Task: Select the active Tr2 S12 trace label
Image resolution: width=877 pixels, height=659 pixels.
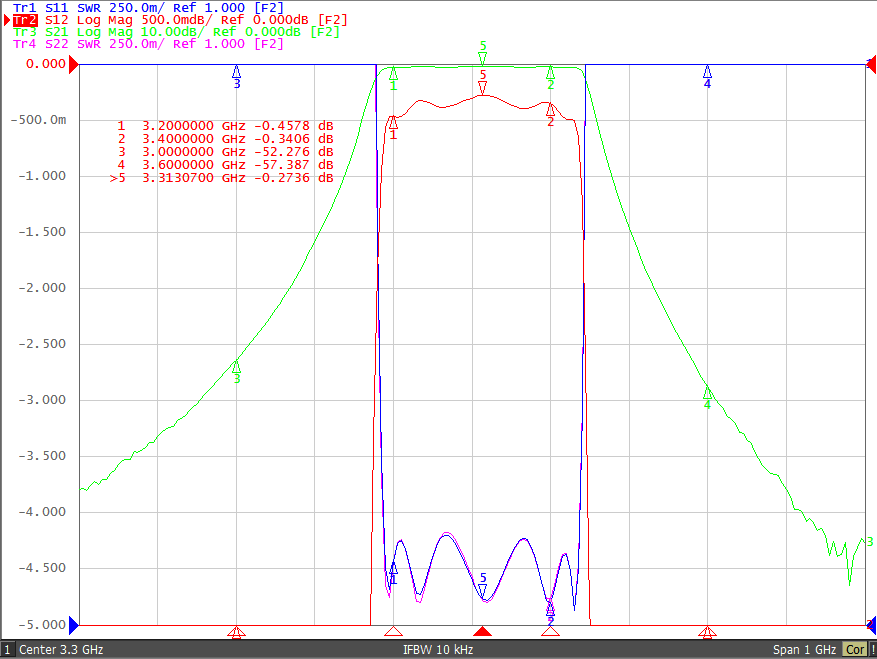Action: click(180, 20)
